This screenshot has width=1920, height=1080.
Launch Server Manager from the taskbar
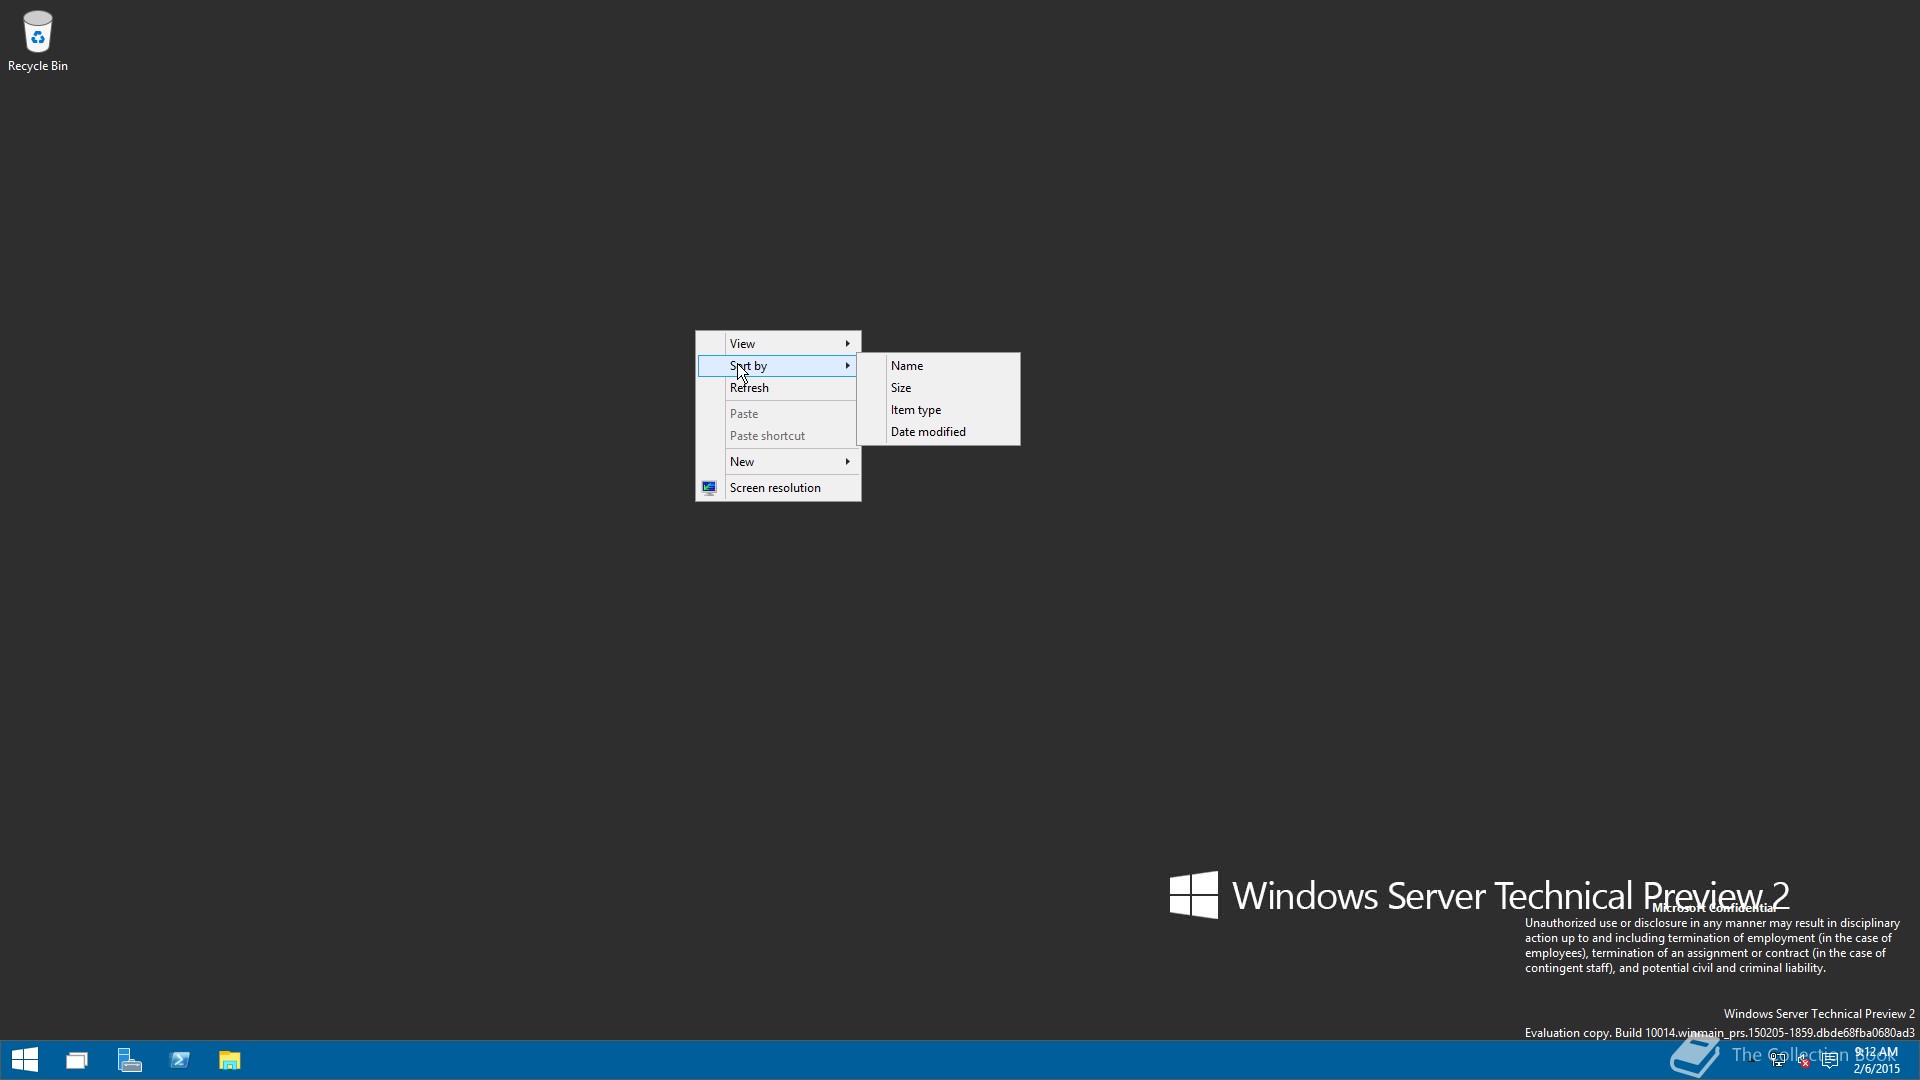(x=129, y=1060)
